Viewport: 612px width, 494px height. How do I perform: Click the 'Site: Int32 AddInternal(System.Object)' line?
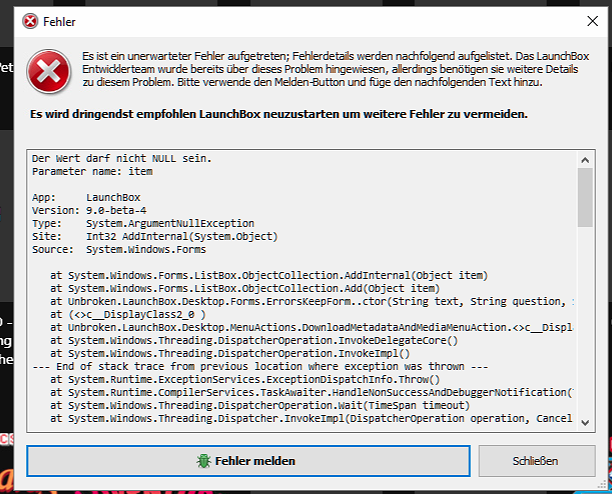point(155,236)
